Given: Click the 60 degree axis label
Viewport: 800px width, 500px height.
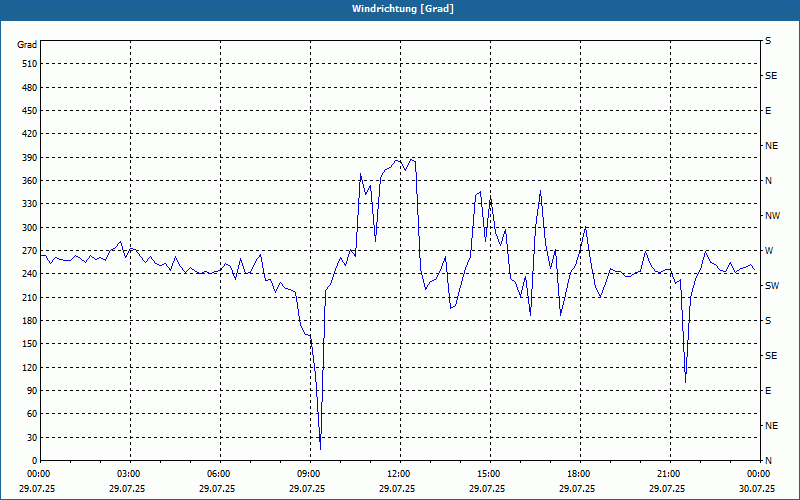Looking at the screenshot, I should (x=31, y=414).
